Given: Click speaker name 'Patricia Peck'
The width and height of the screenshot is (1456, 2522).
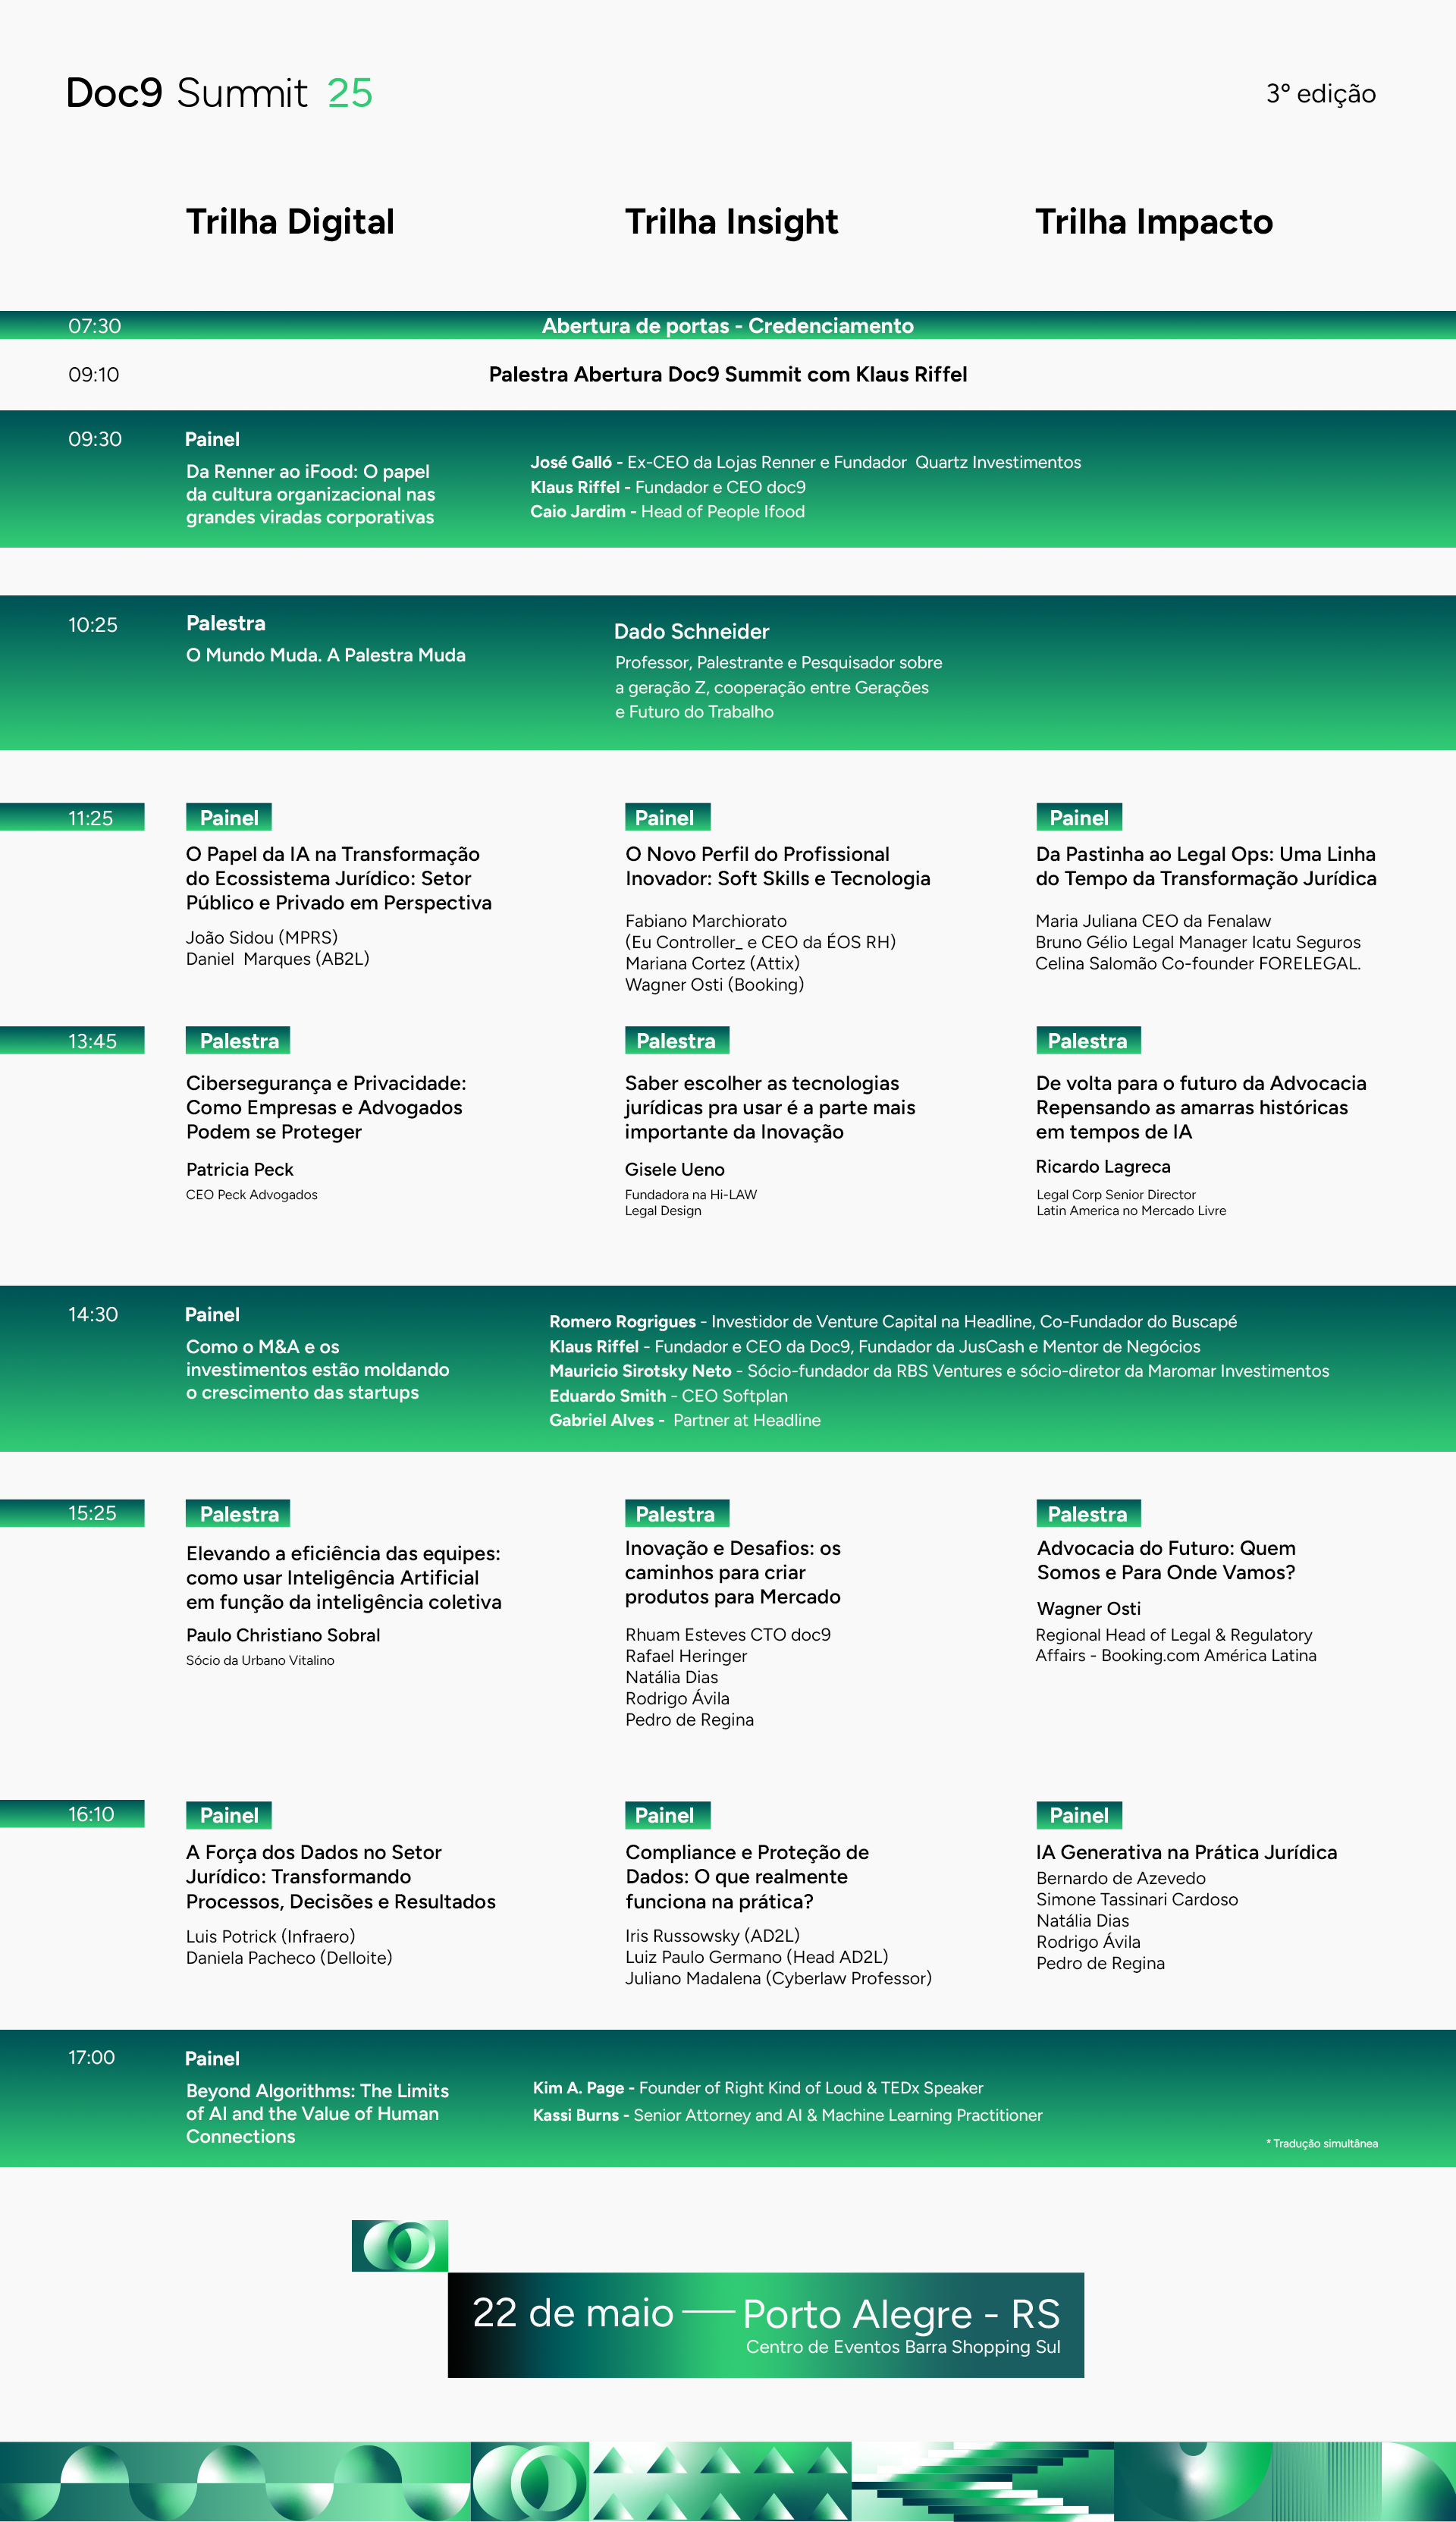Looking at the screenshot, I should [x=240, y=1169].
